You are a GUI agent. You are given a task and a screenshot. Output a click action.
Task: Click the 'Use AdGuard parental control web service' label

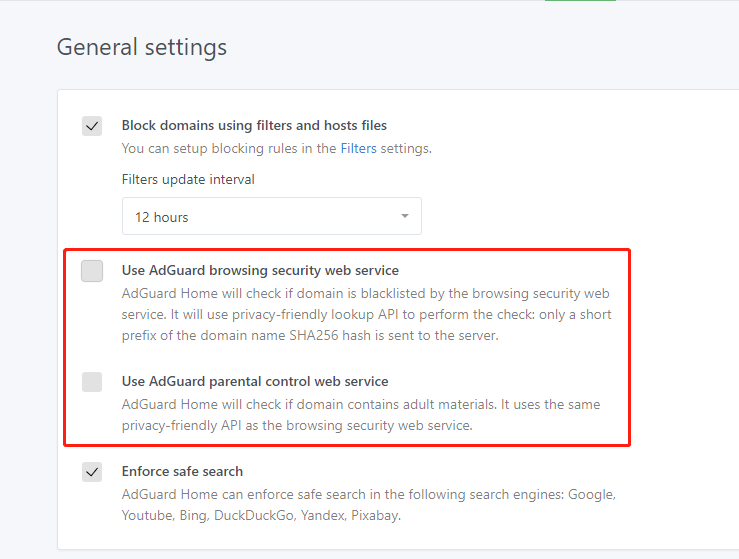pos(255,381)
